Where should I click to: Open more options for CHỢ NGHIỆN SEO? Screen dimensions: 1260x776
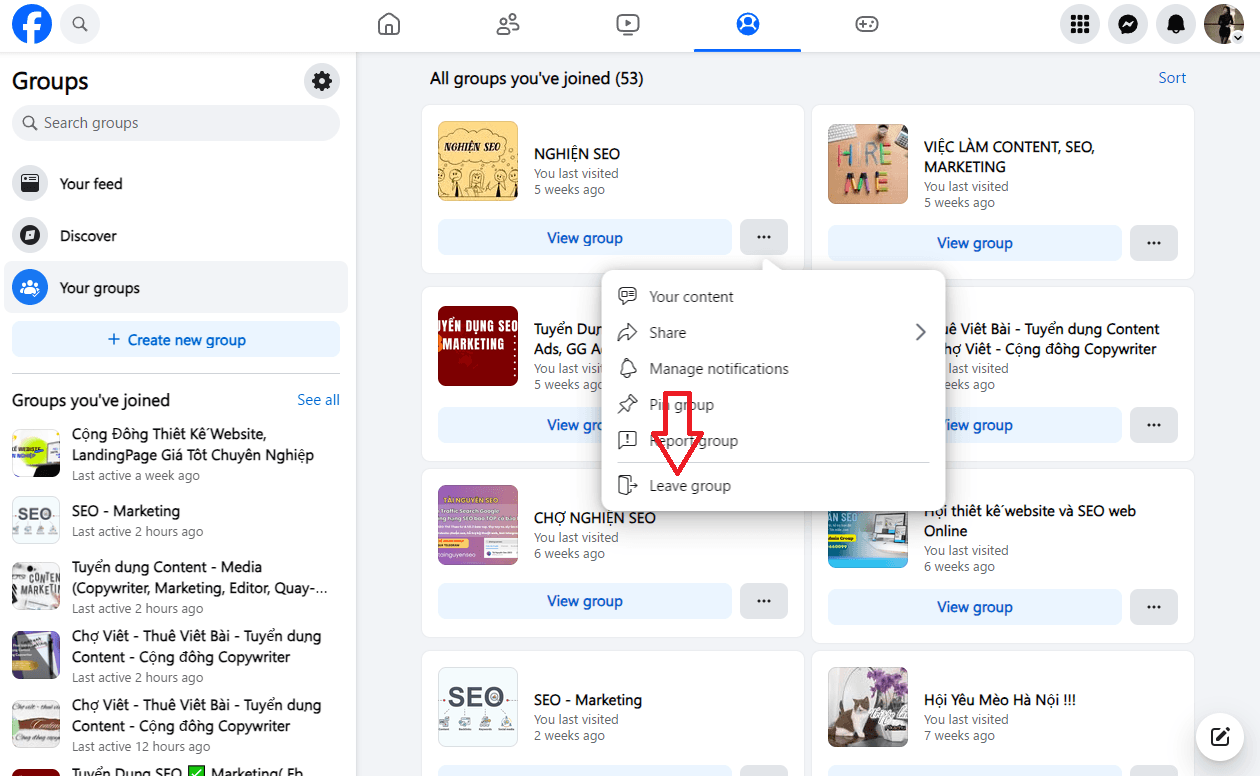click(x=764, y=601)
